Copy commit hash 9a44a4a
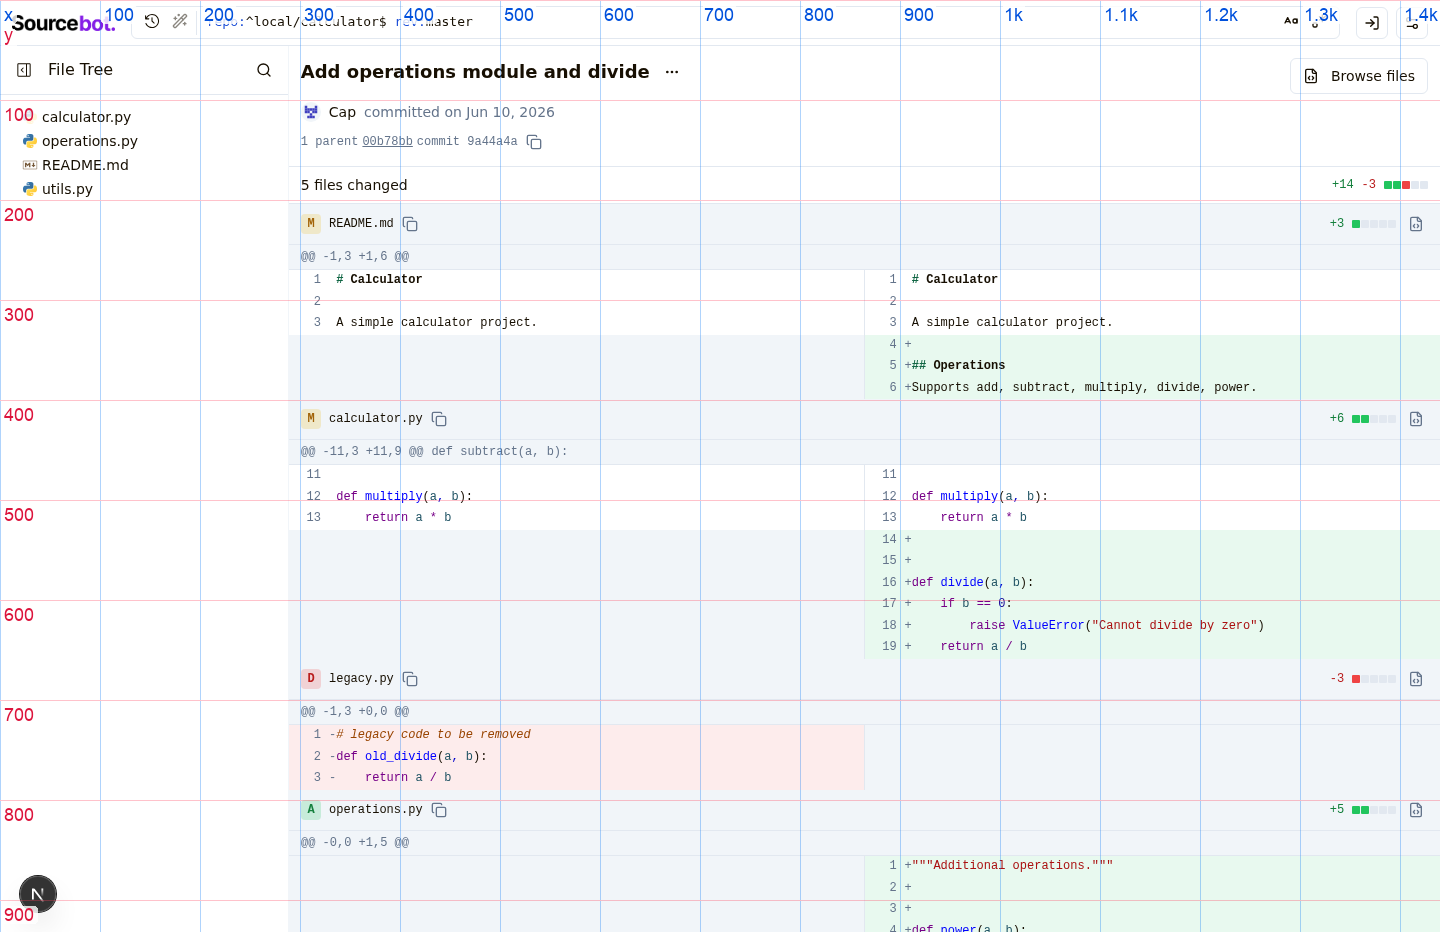The image size is (1440, 932). click(534, 142)
